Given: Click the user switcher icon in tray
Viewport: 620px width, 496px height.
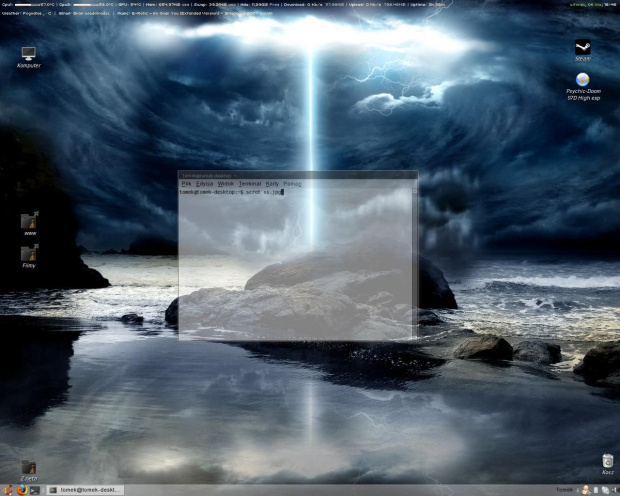Looking at the screenshot, I should tap(586, 490).
